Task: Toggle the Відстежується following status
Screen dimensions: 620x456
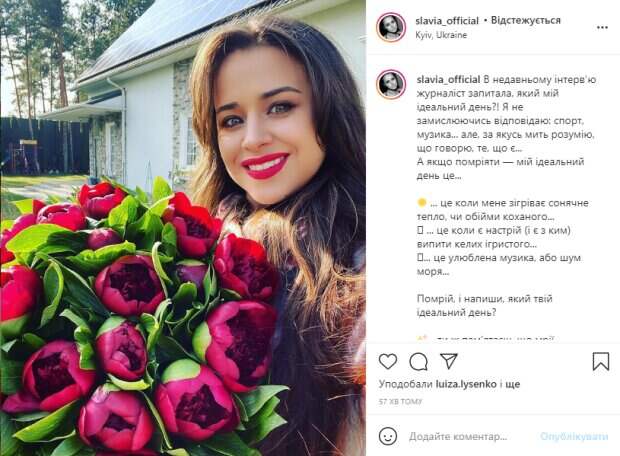Action: click(x=525, y=20)
